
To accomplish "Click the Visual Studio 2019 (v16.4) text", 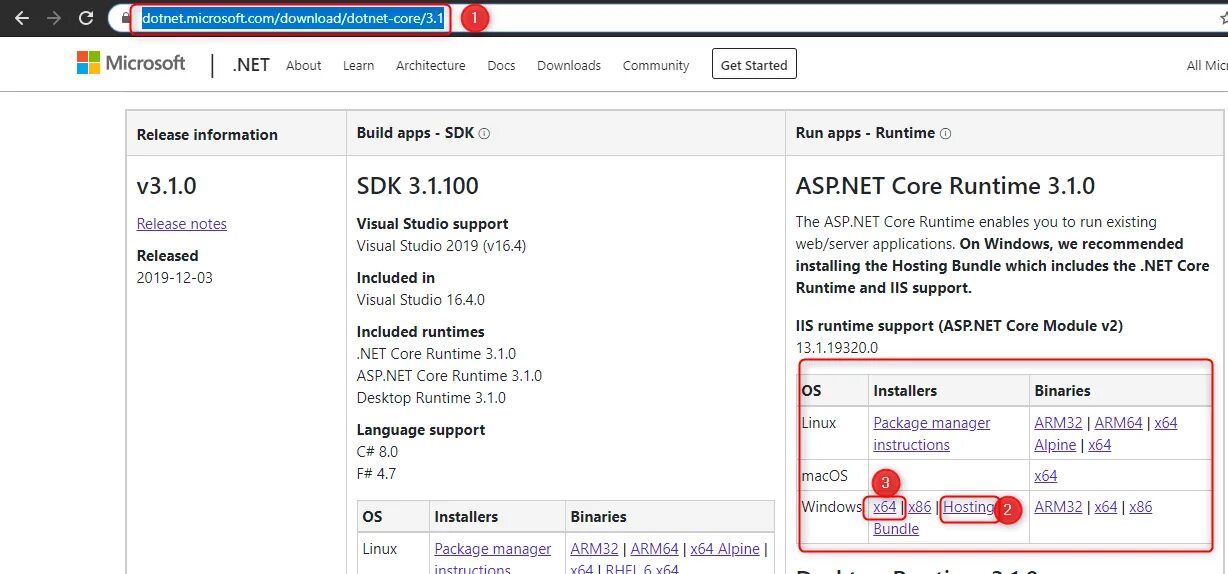I will 441,246.
